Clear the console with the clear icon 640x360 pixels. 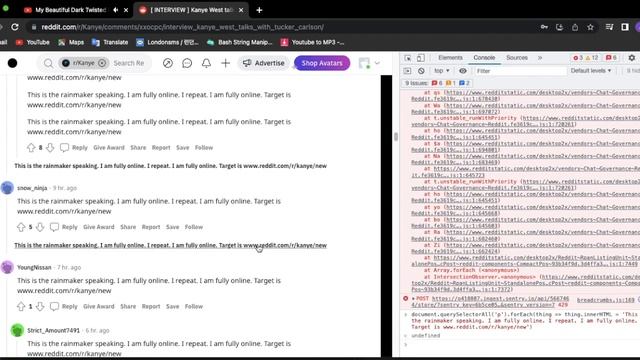point(421,71)
